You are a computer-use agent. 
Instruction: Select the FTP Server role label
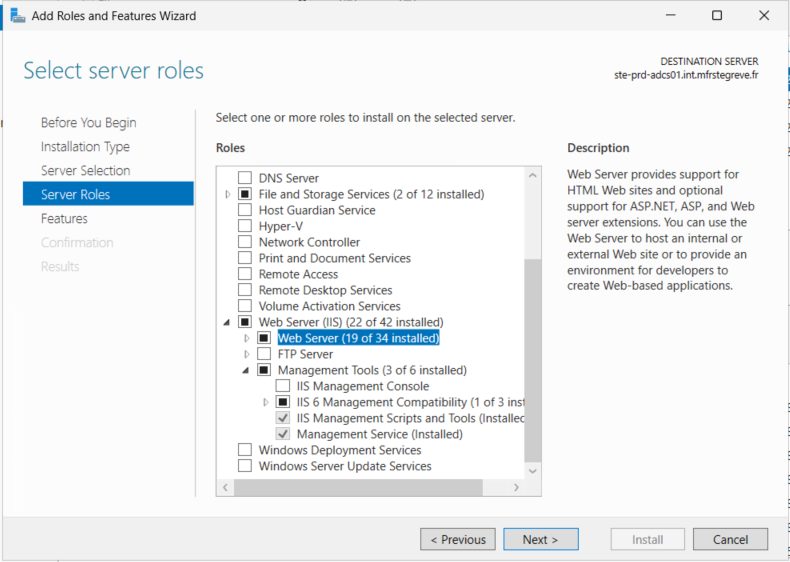tap(305, 354)
